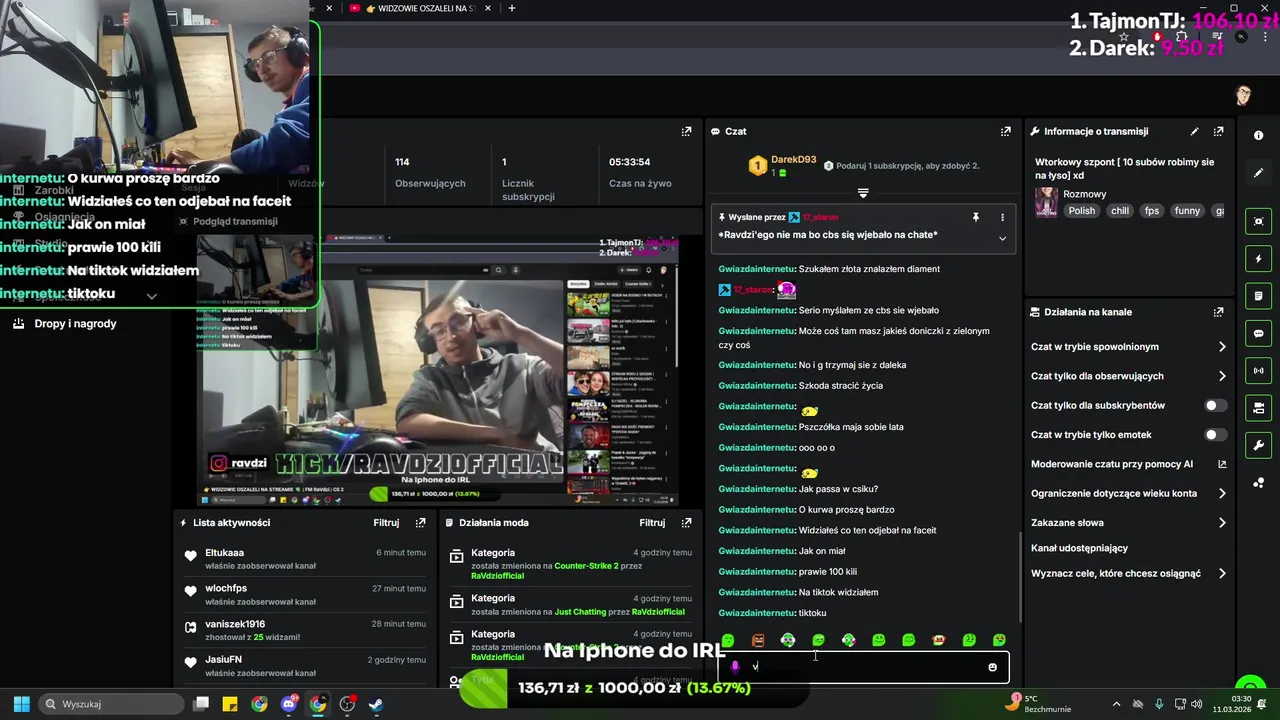Pop out the Informacje o transmisji panel
Image resolution: width=1280 pixels, height=720 pixels.
pyautogui.click(x=1218, y=131)
